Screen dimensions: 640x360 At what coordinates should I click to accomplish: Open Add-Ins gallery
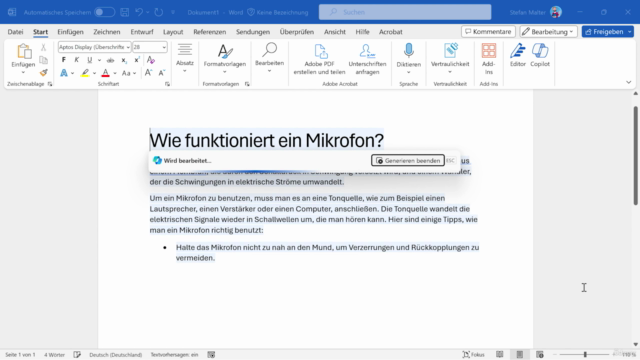pyautogui.click(x=489, y=60)
